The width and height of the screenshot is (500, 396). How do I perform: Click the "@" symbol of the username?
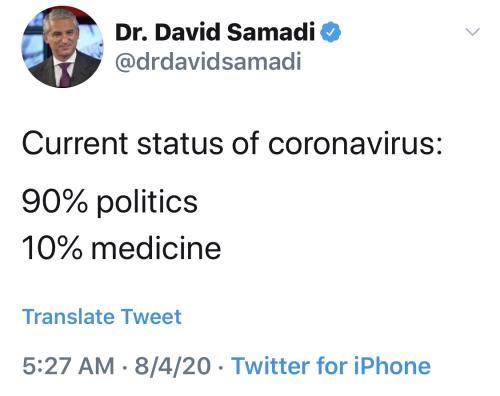click(x=126, y=62)
